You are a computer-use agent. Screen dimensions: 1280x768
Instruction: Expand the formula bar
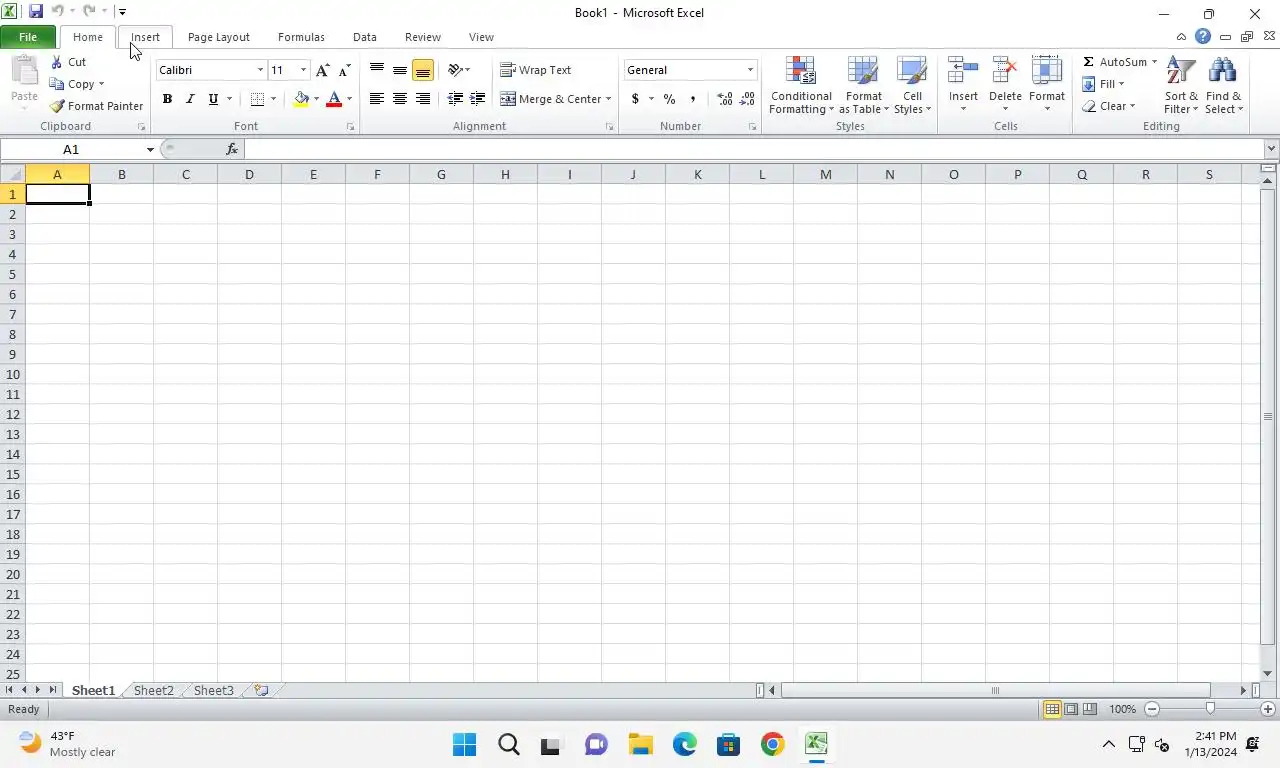(1271, 149)
